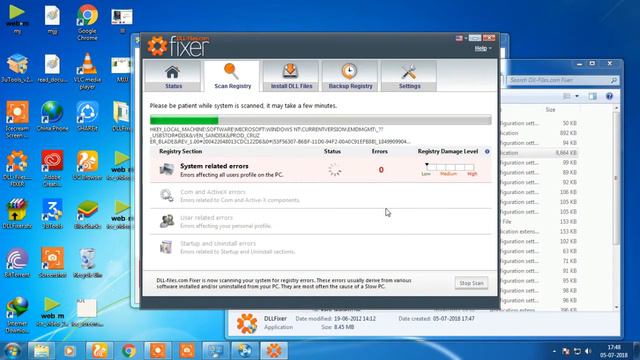Open Explorer help question mark icon
The image size is (640, 360).
[609, 96]
